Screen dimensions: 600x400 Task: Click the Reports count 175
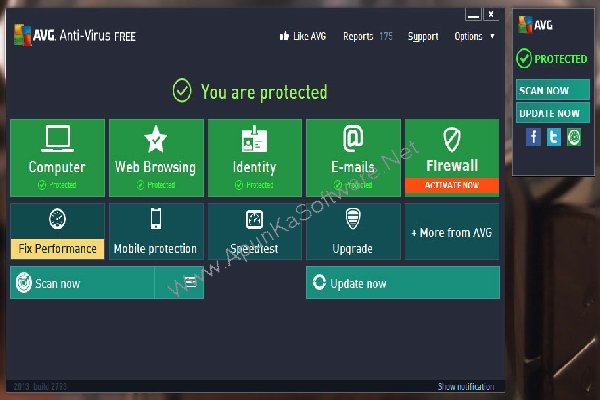coord(386,36)
